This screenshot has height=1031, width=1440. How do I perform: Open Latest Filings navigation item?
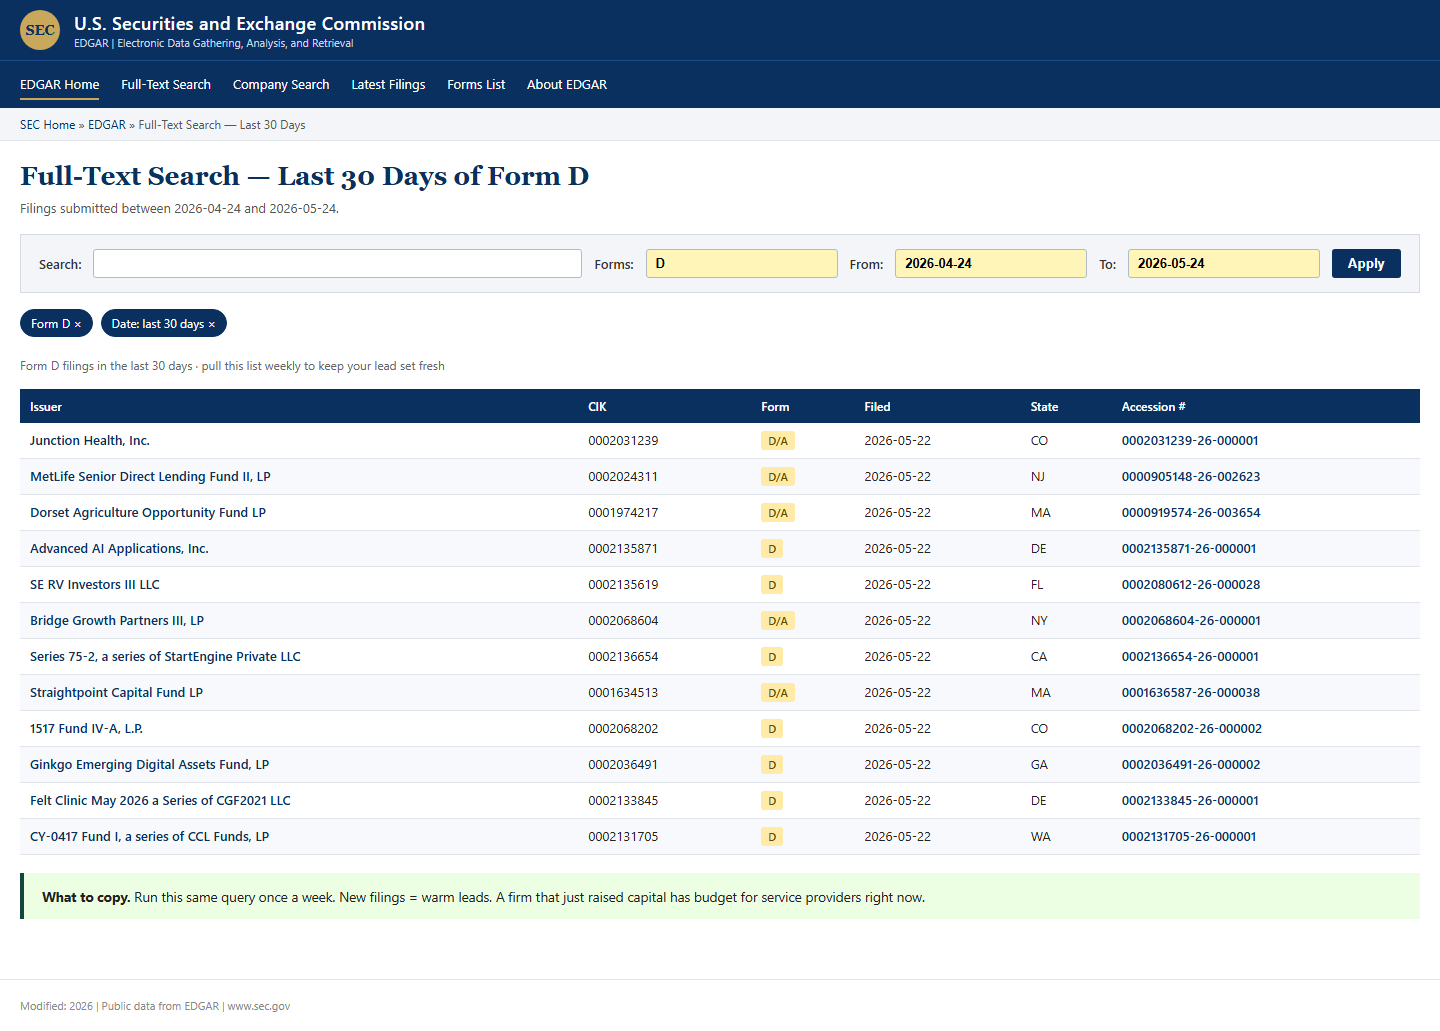(388, 84)
